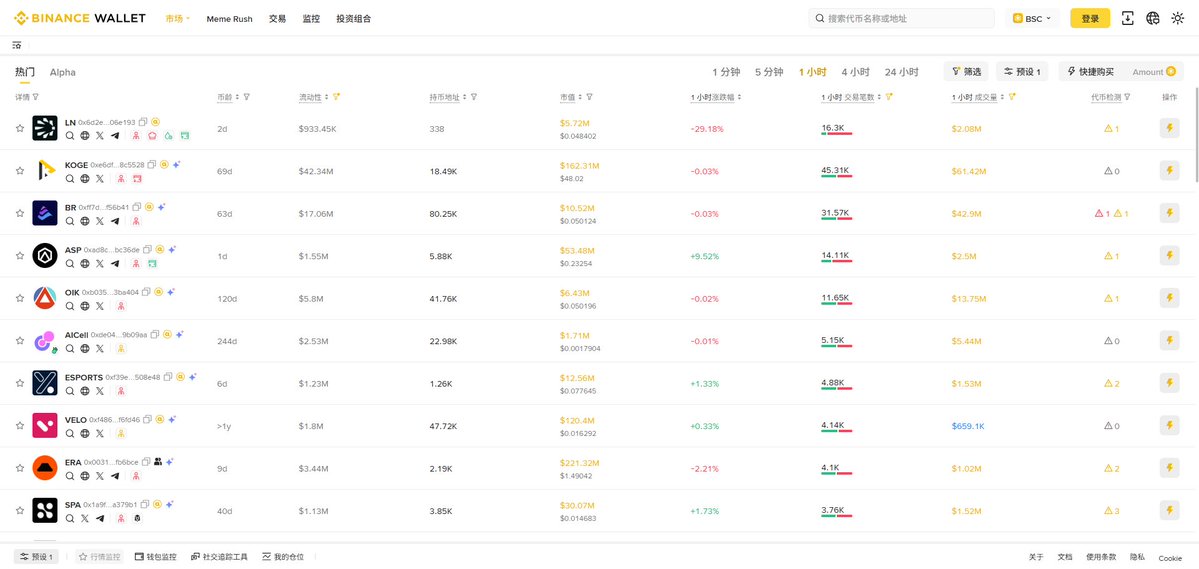Open 投资组合 in the top navigation
Screen dimensions: 1199x569
point(353,18)
